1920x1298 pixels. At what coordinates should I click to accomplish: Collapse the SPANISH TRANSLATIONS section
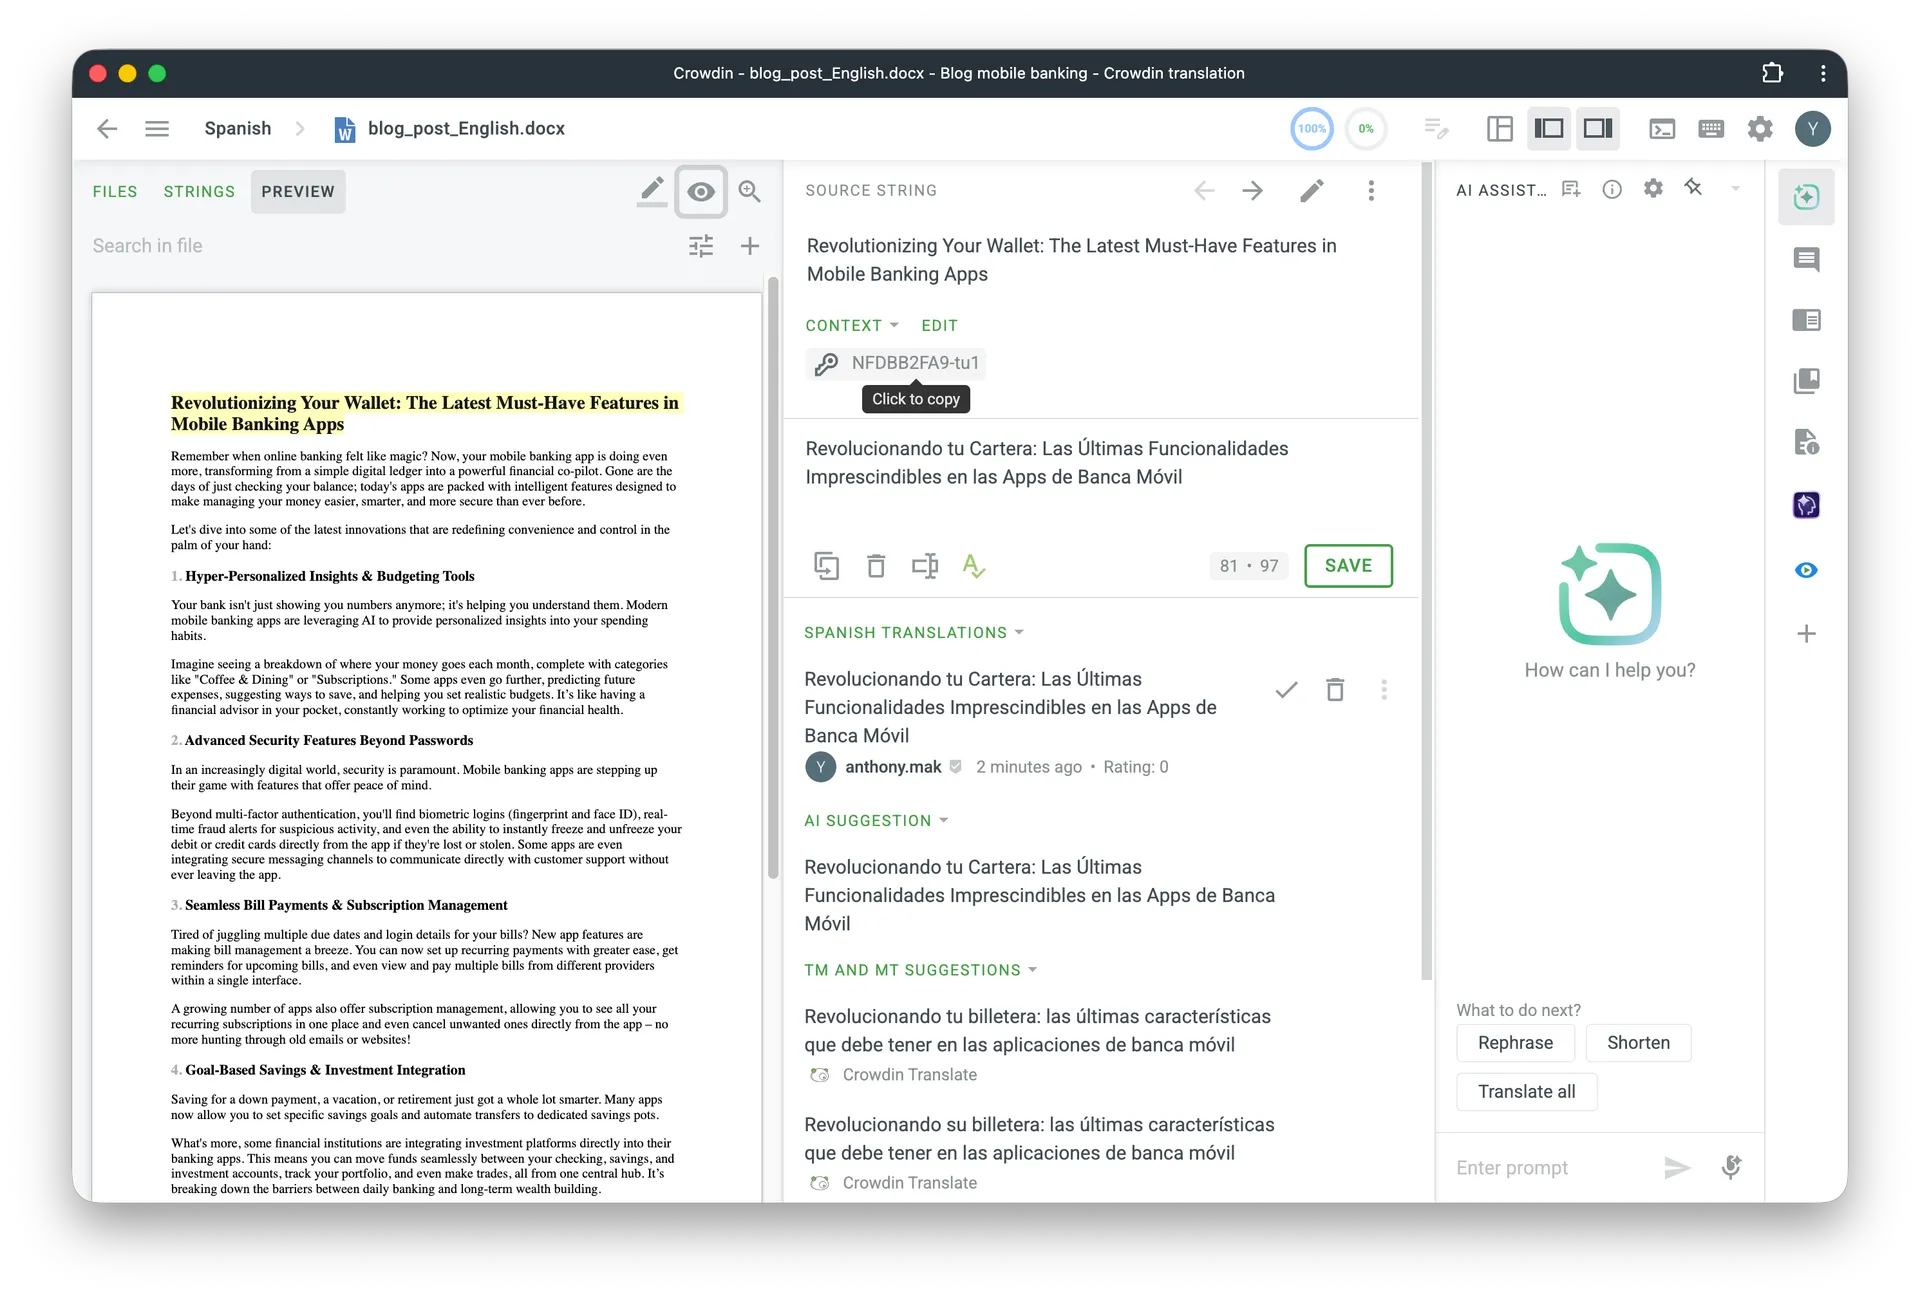913,633
